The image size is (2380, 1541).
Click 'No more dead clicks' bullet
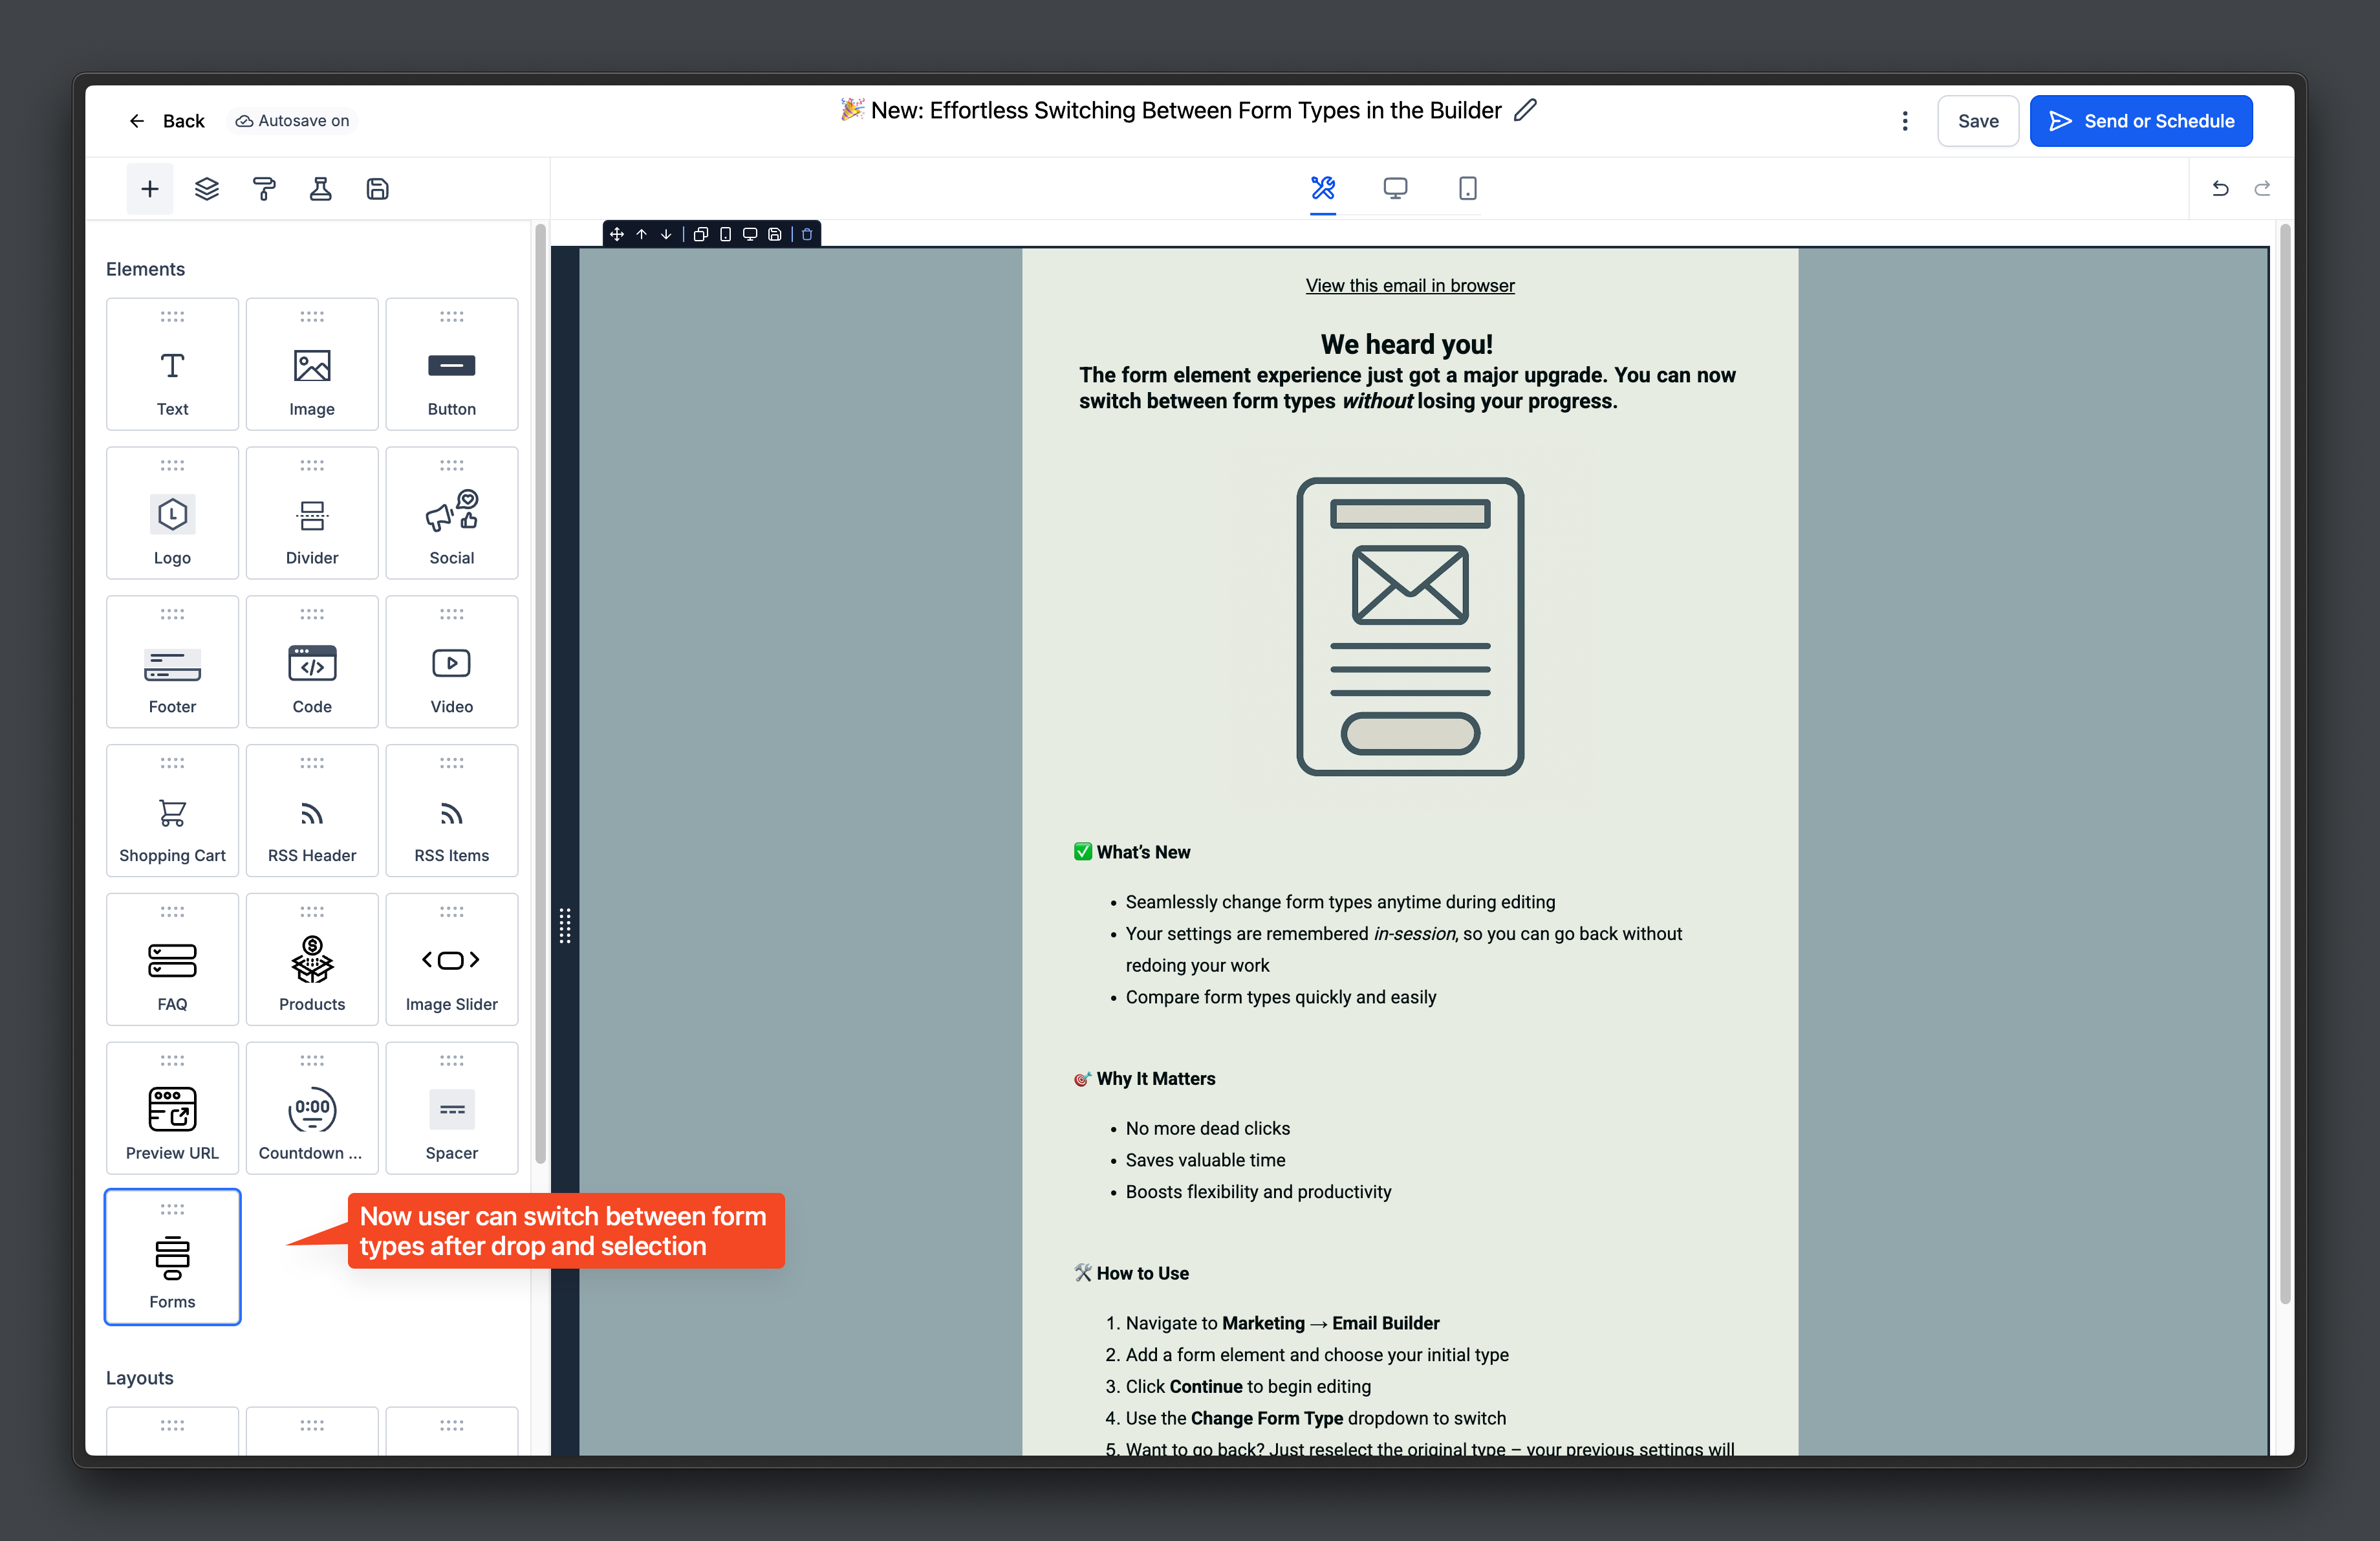[x=1207, y=1128]
